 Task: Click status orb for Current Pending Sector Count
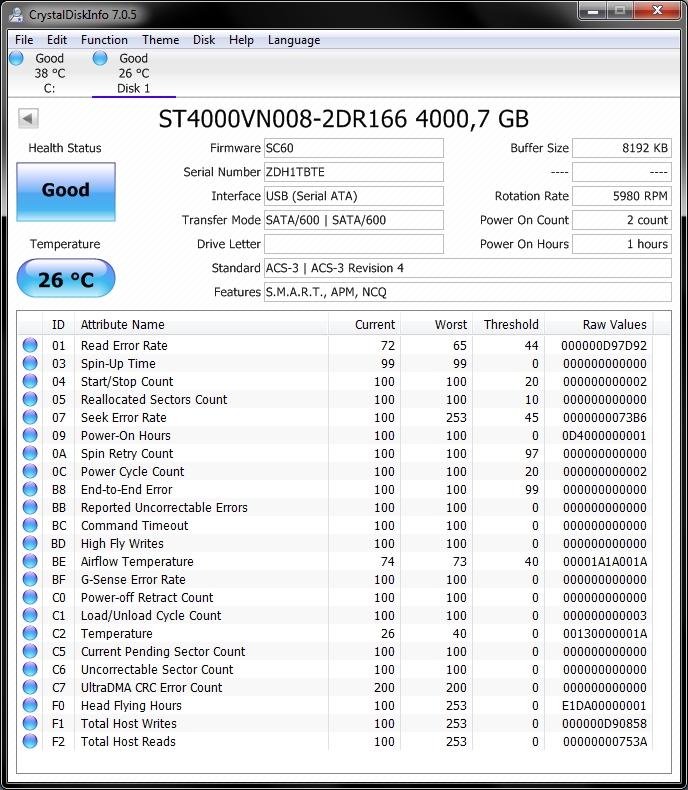coord(30,651)
